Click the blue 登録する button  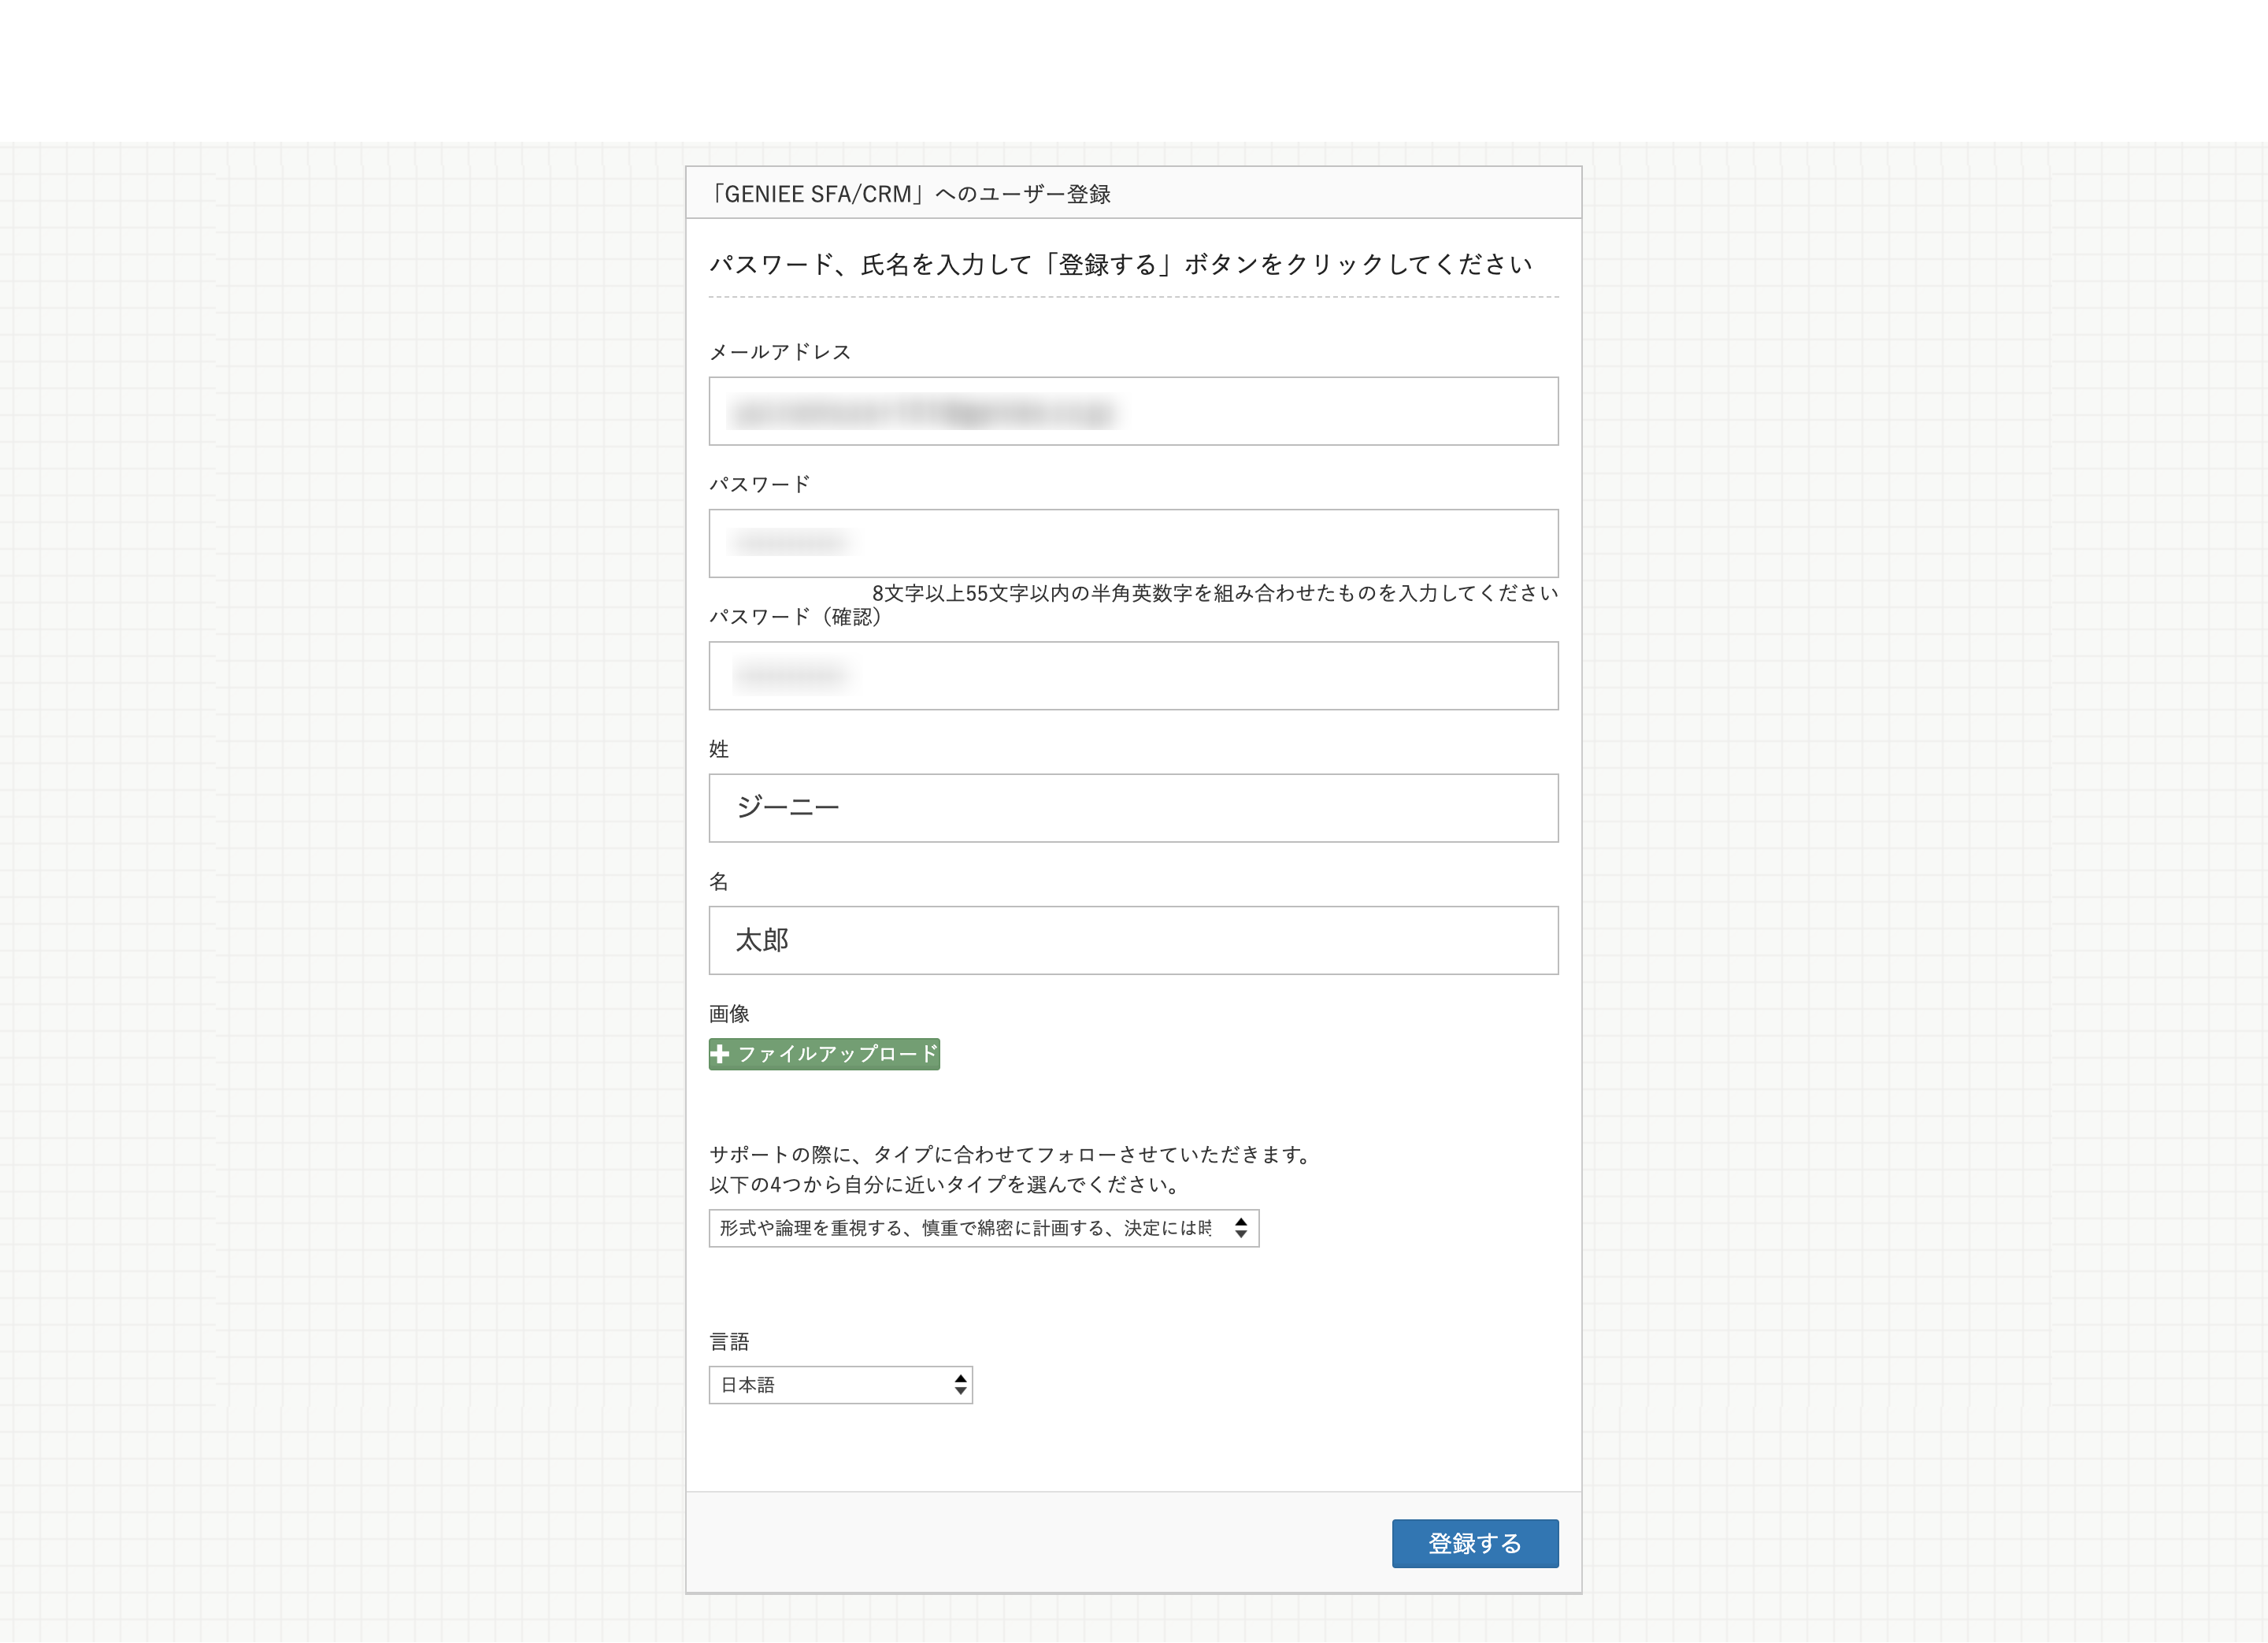coord(1475,1543)
